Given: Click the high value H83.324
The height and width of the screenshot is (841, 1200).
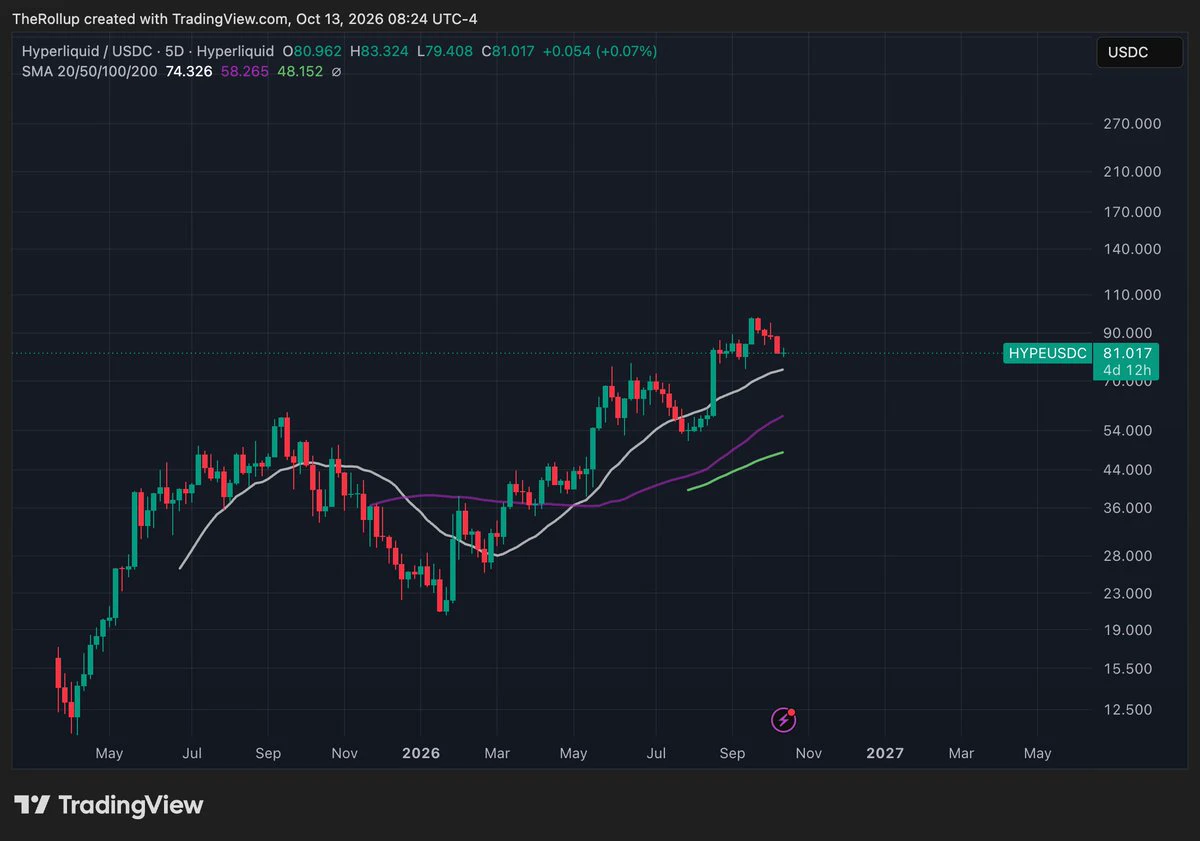Looking at the screenshot, I should (378, 51).
